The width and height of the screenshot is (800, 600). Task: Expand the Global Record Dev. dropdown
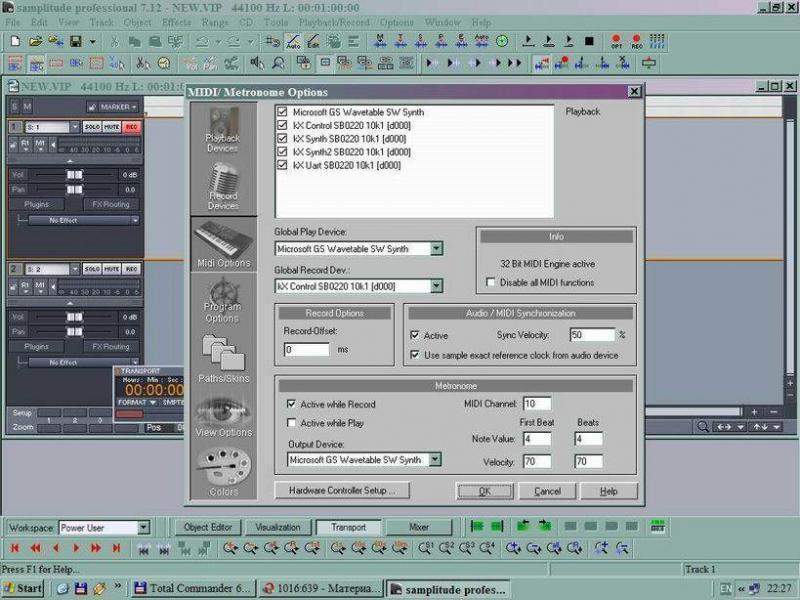(x=436, y=286)
